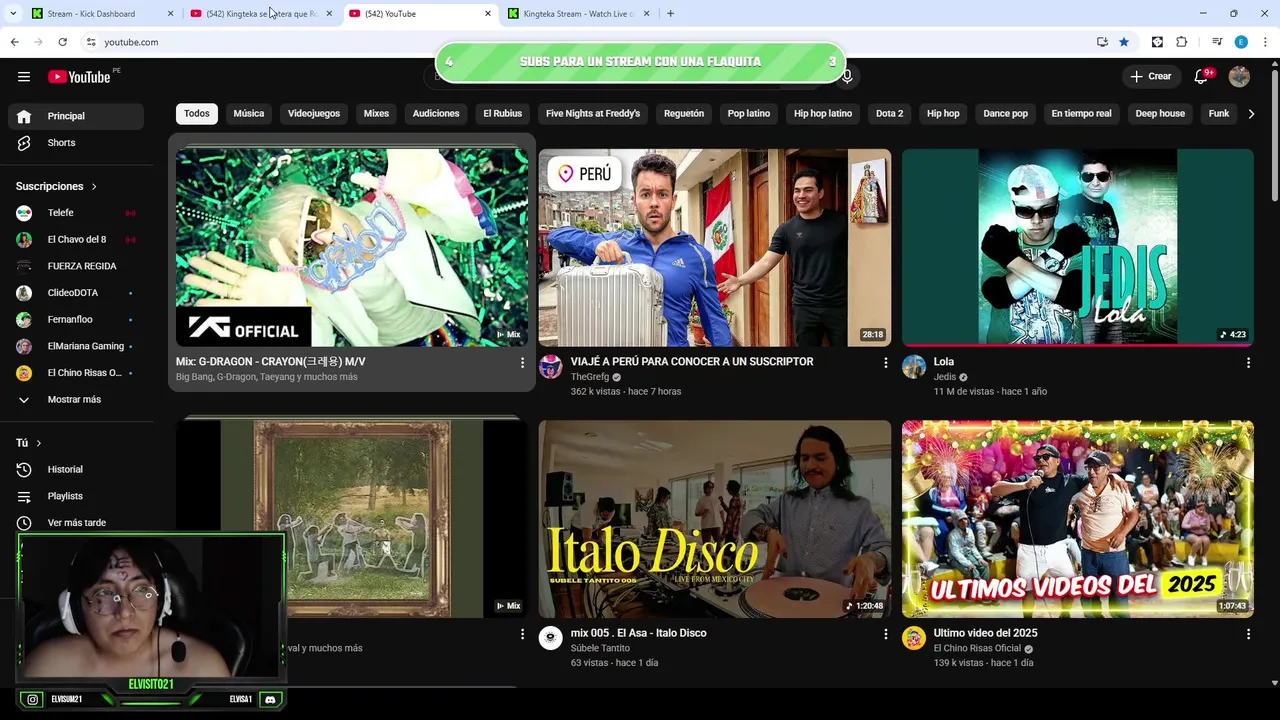1280x720 pixels.
Task: Click Jedis channel avatar
Action: [914, 367]
